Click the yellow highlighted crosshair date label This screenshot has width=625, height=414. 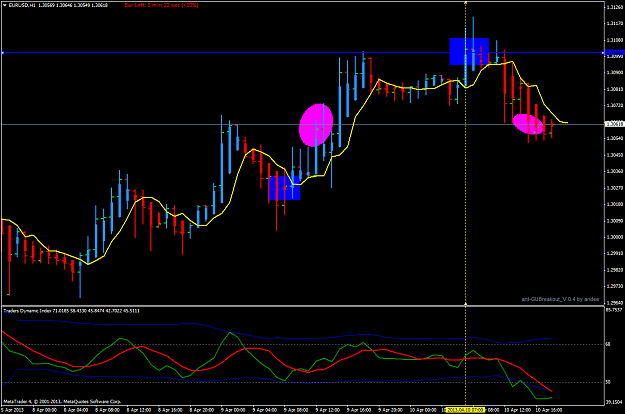point(466,410)
